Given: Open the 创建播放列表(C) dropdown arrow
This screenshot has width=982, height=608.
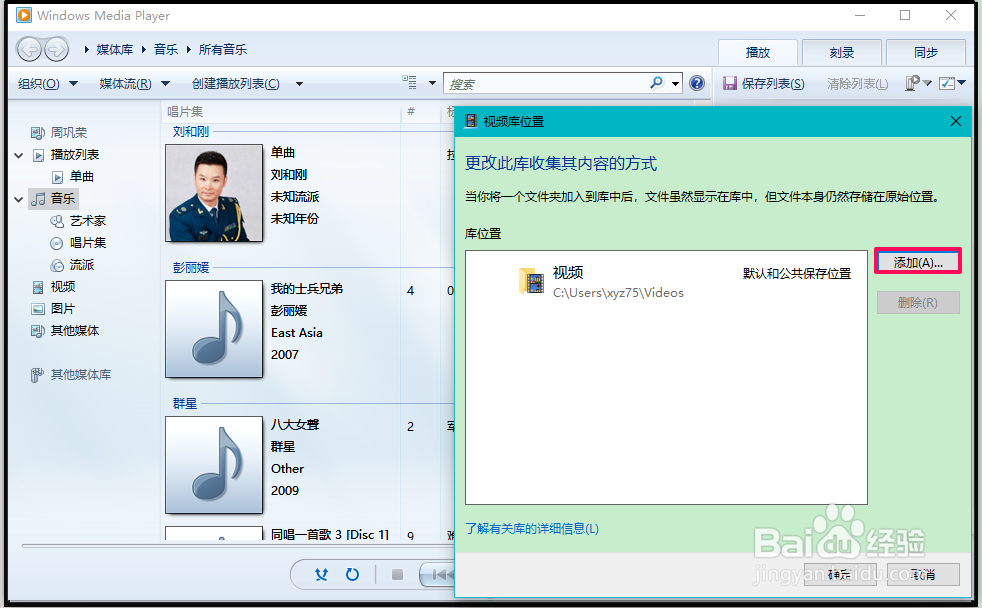Looking at the screenshot, I should tap(299, 84).
